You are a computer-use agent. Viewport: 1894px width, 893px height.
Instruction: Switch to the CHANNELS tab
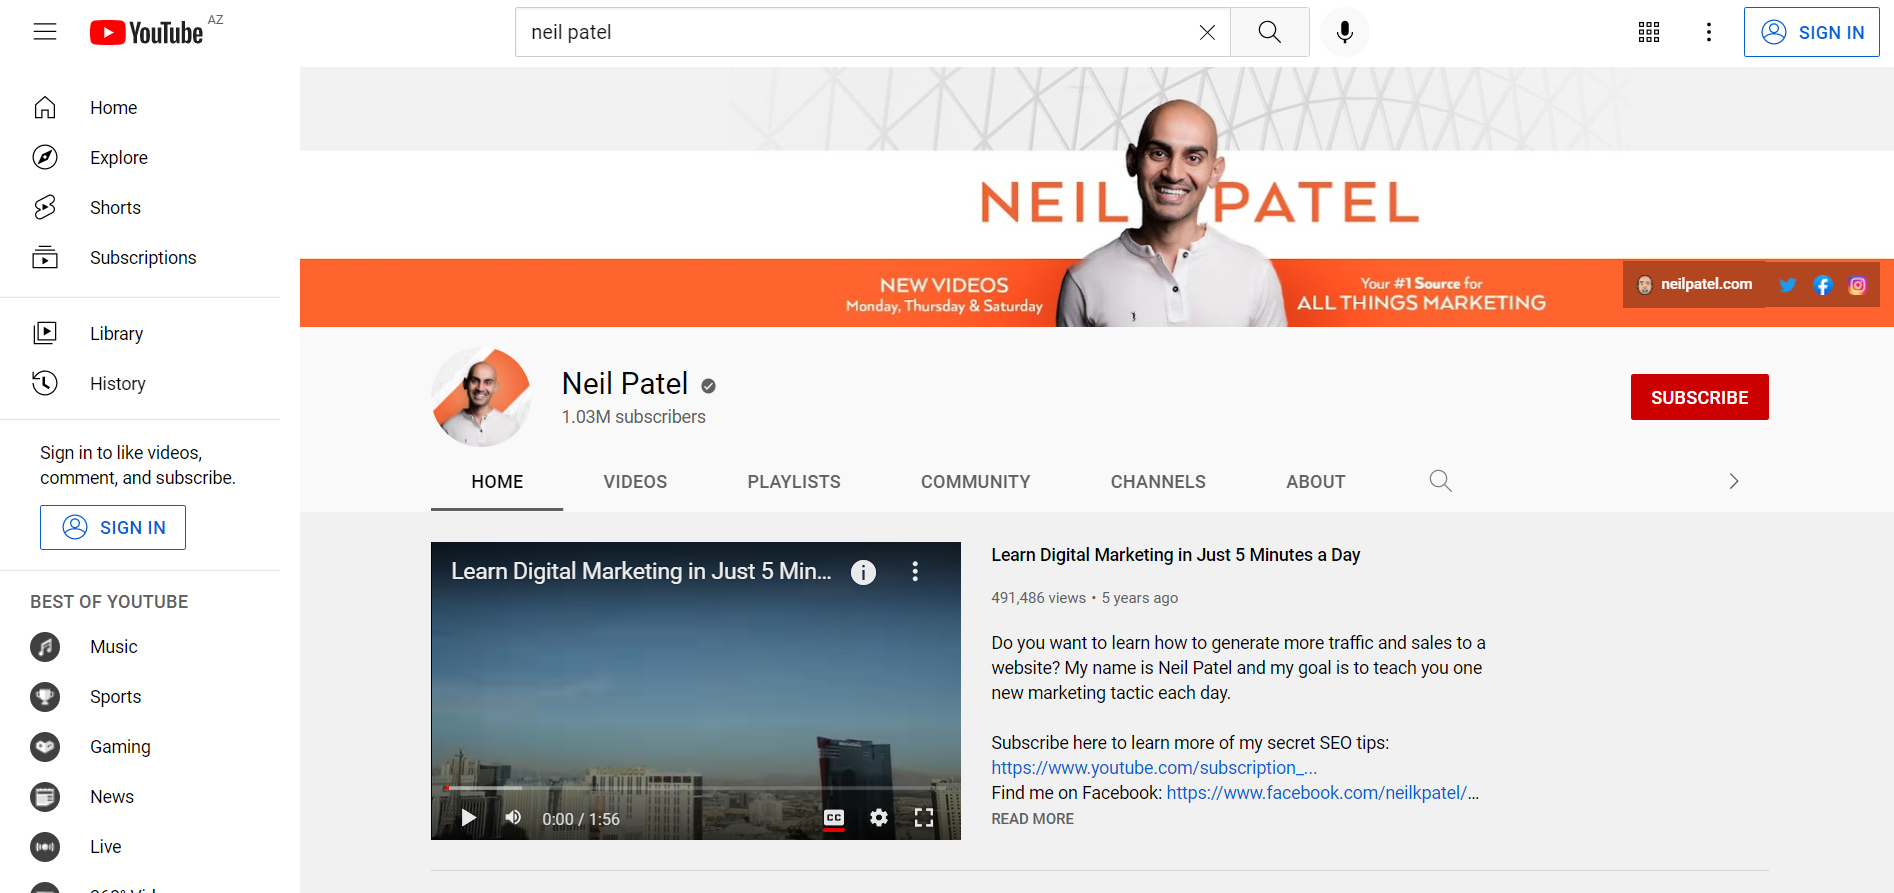coord(1158,482)
